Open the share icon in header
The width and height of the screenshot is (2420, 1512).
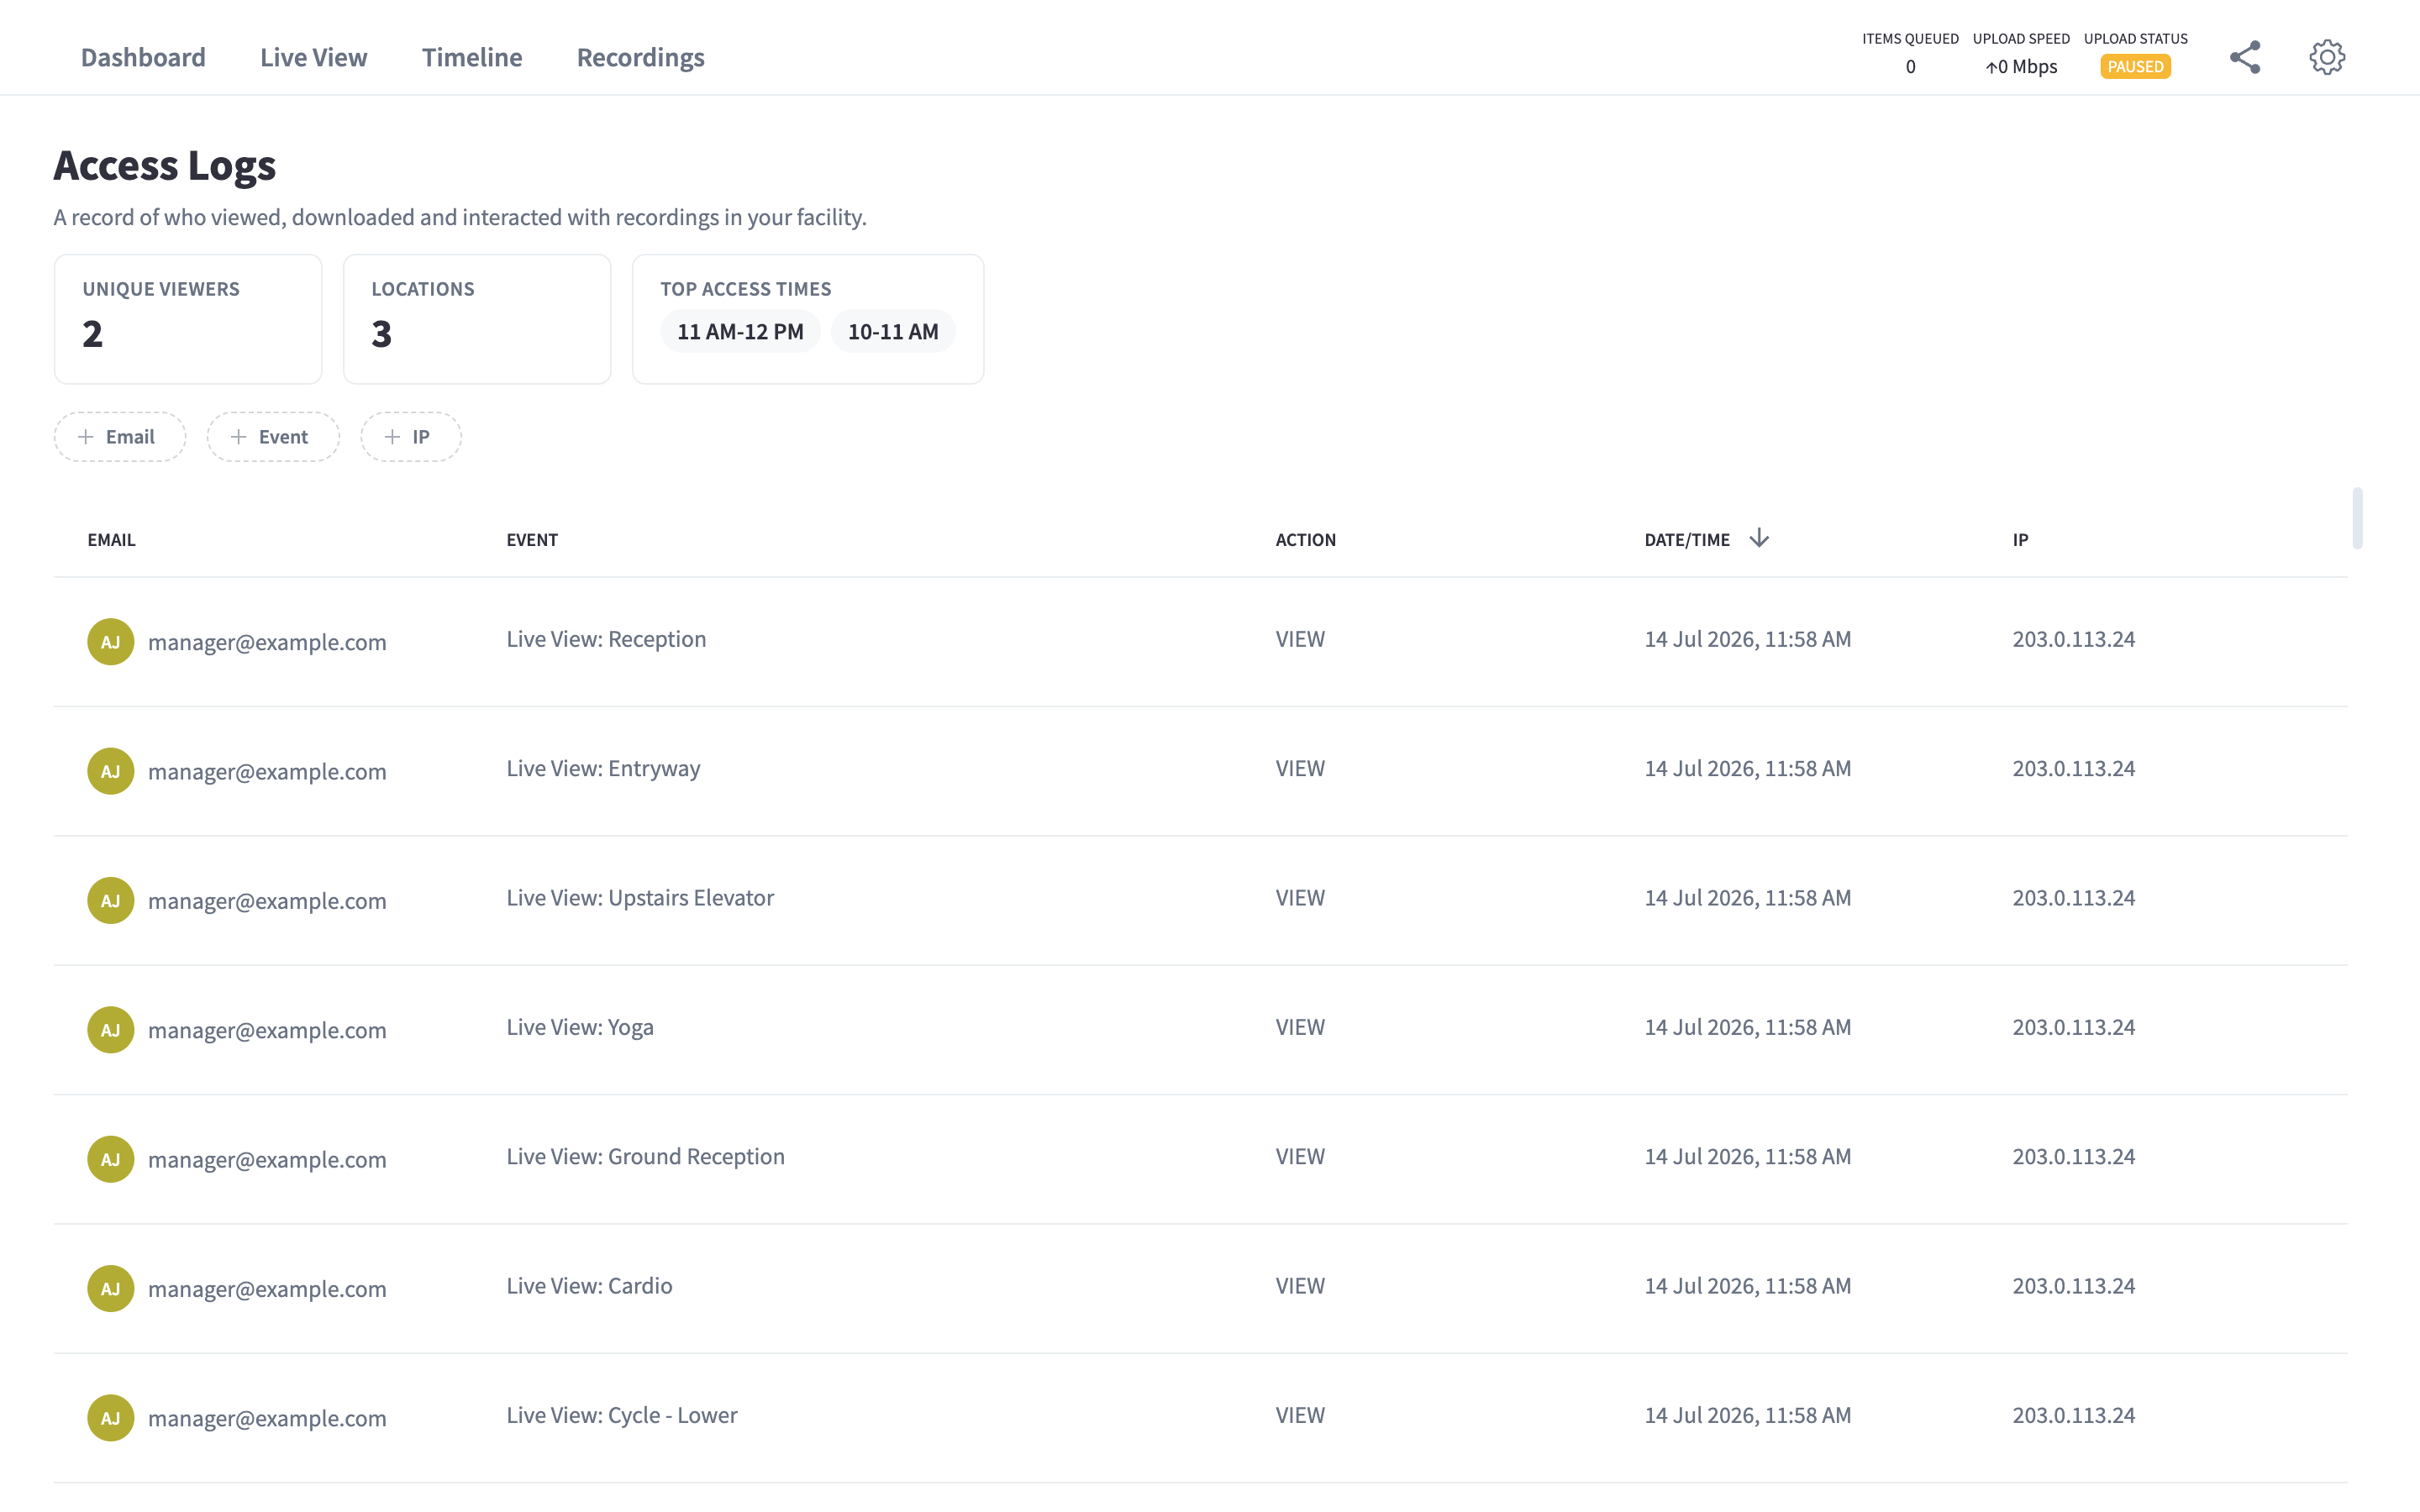coord(2245,57)
